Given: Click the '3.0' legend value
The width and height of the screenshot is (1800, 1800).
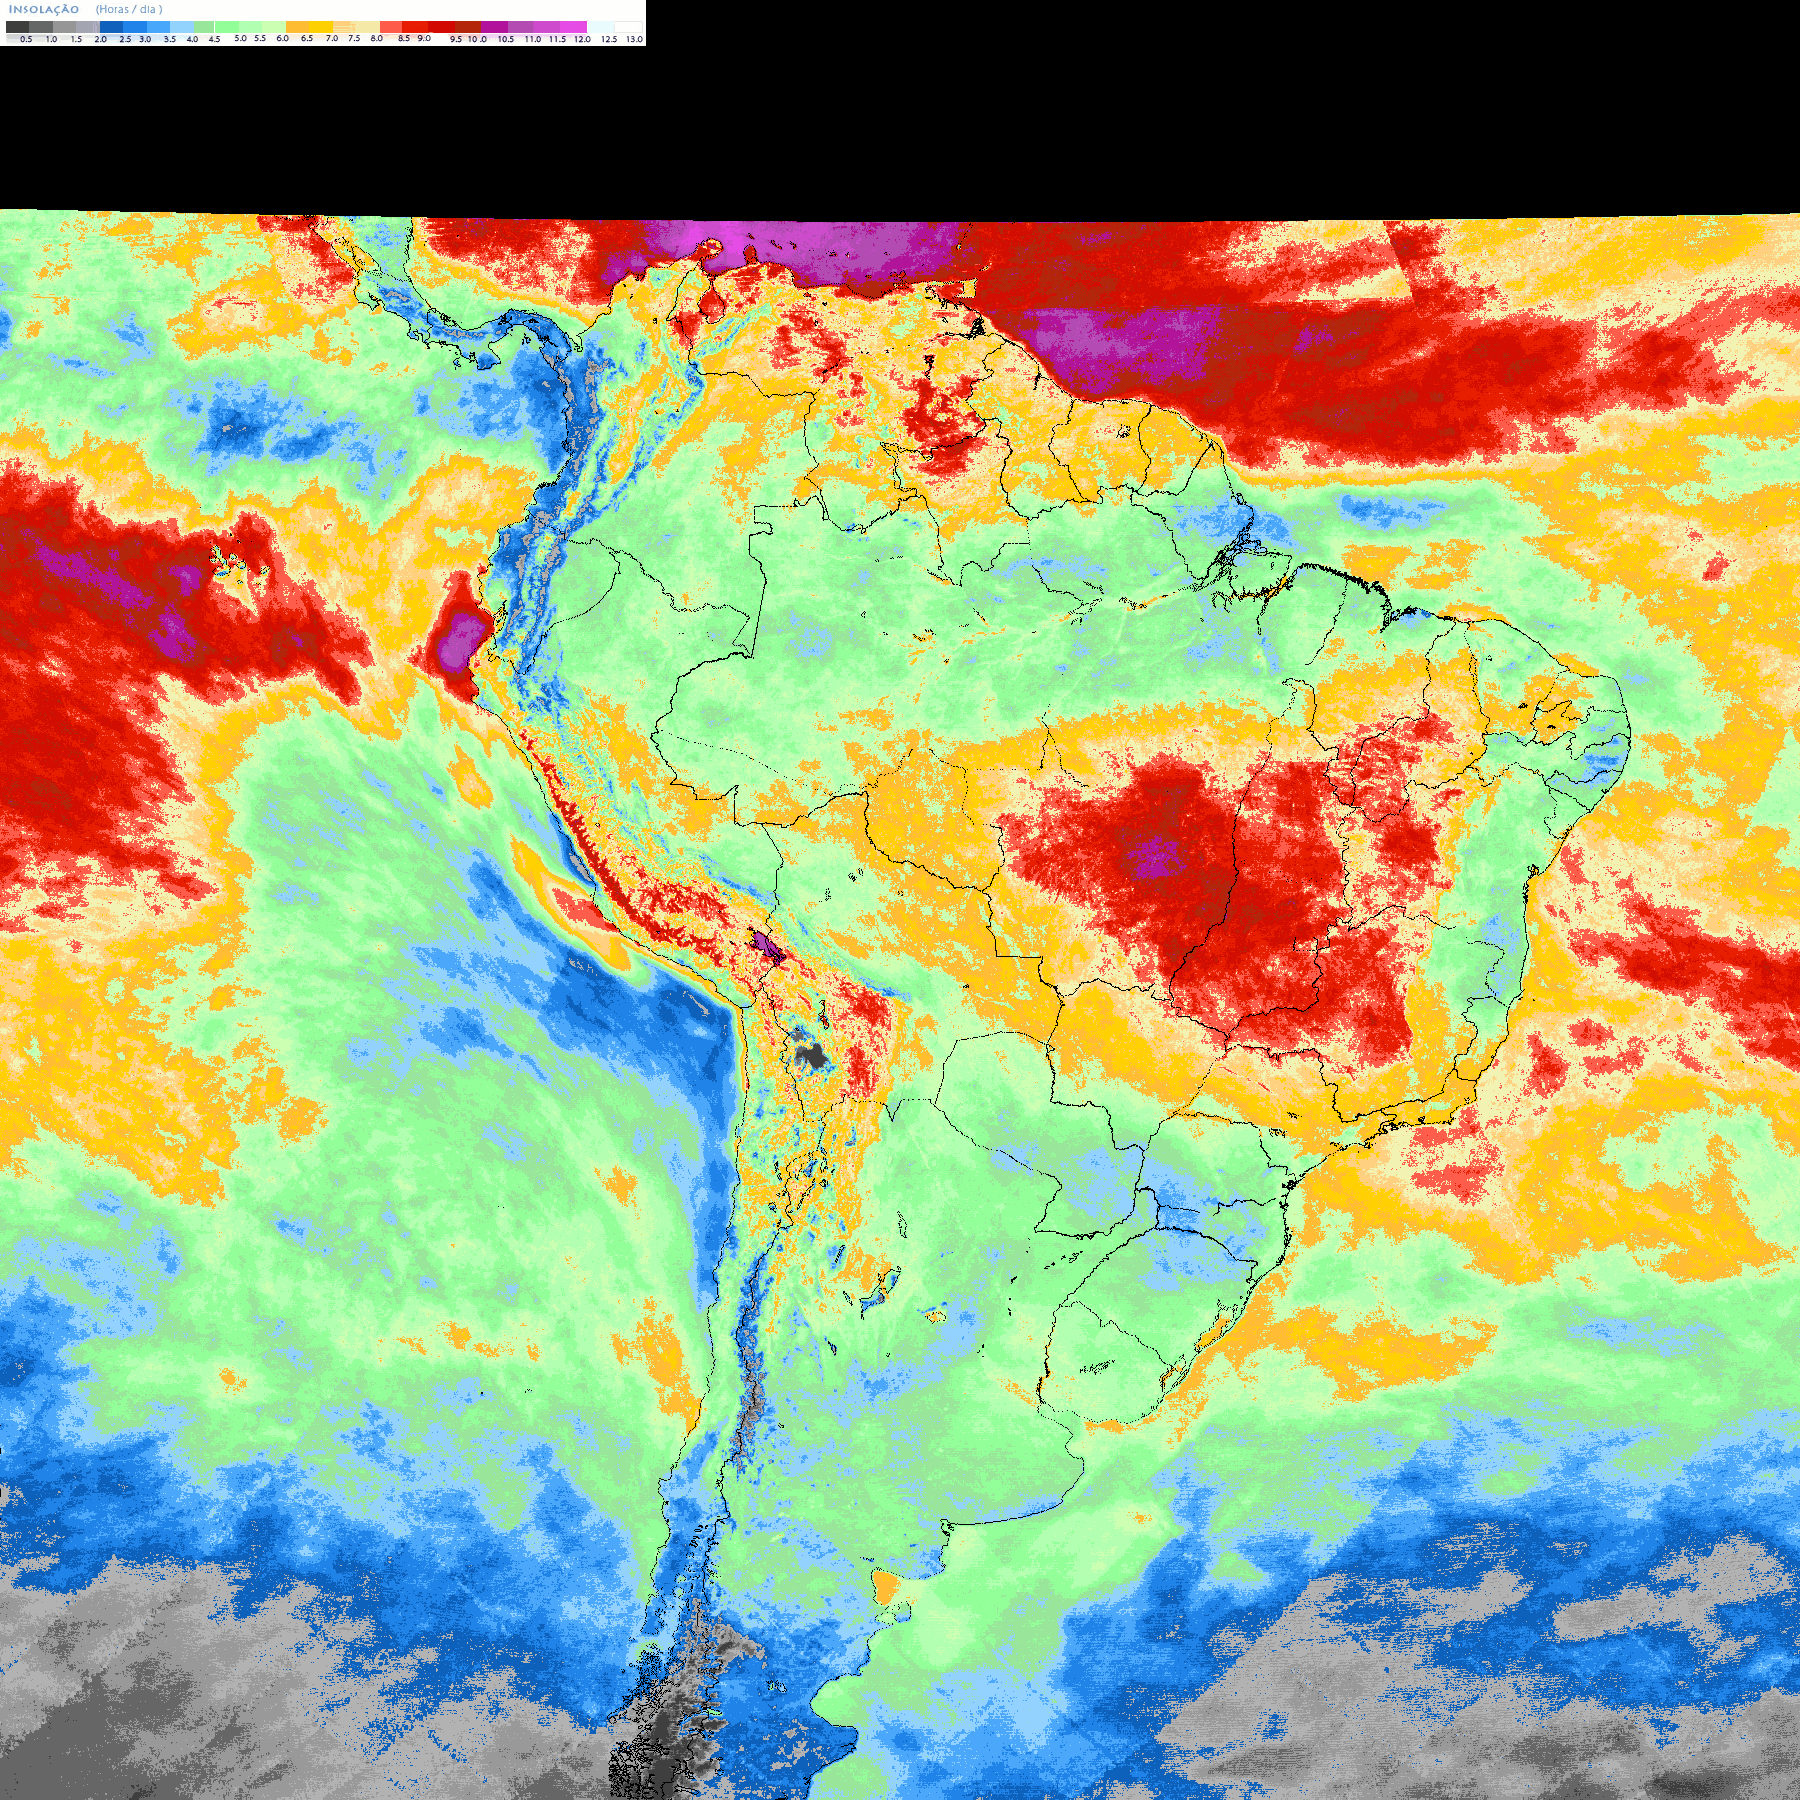Looking at the screenshot, I should point(145,39).
